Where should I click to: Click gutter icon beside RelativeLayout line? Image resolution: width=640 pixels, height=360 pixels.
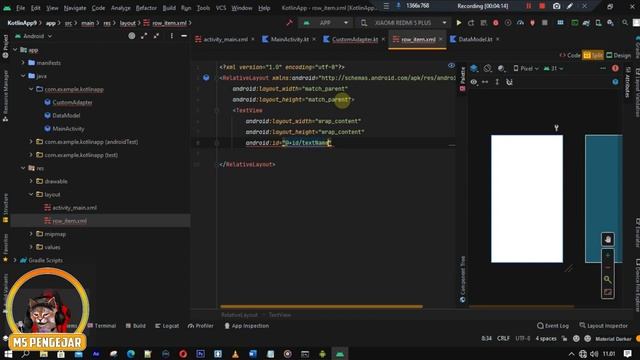click(206, 78)
